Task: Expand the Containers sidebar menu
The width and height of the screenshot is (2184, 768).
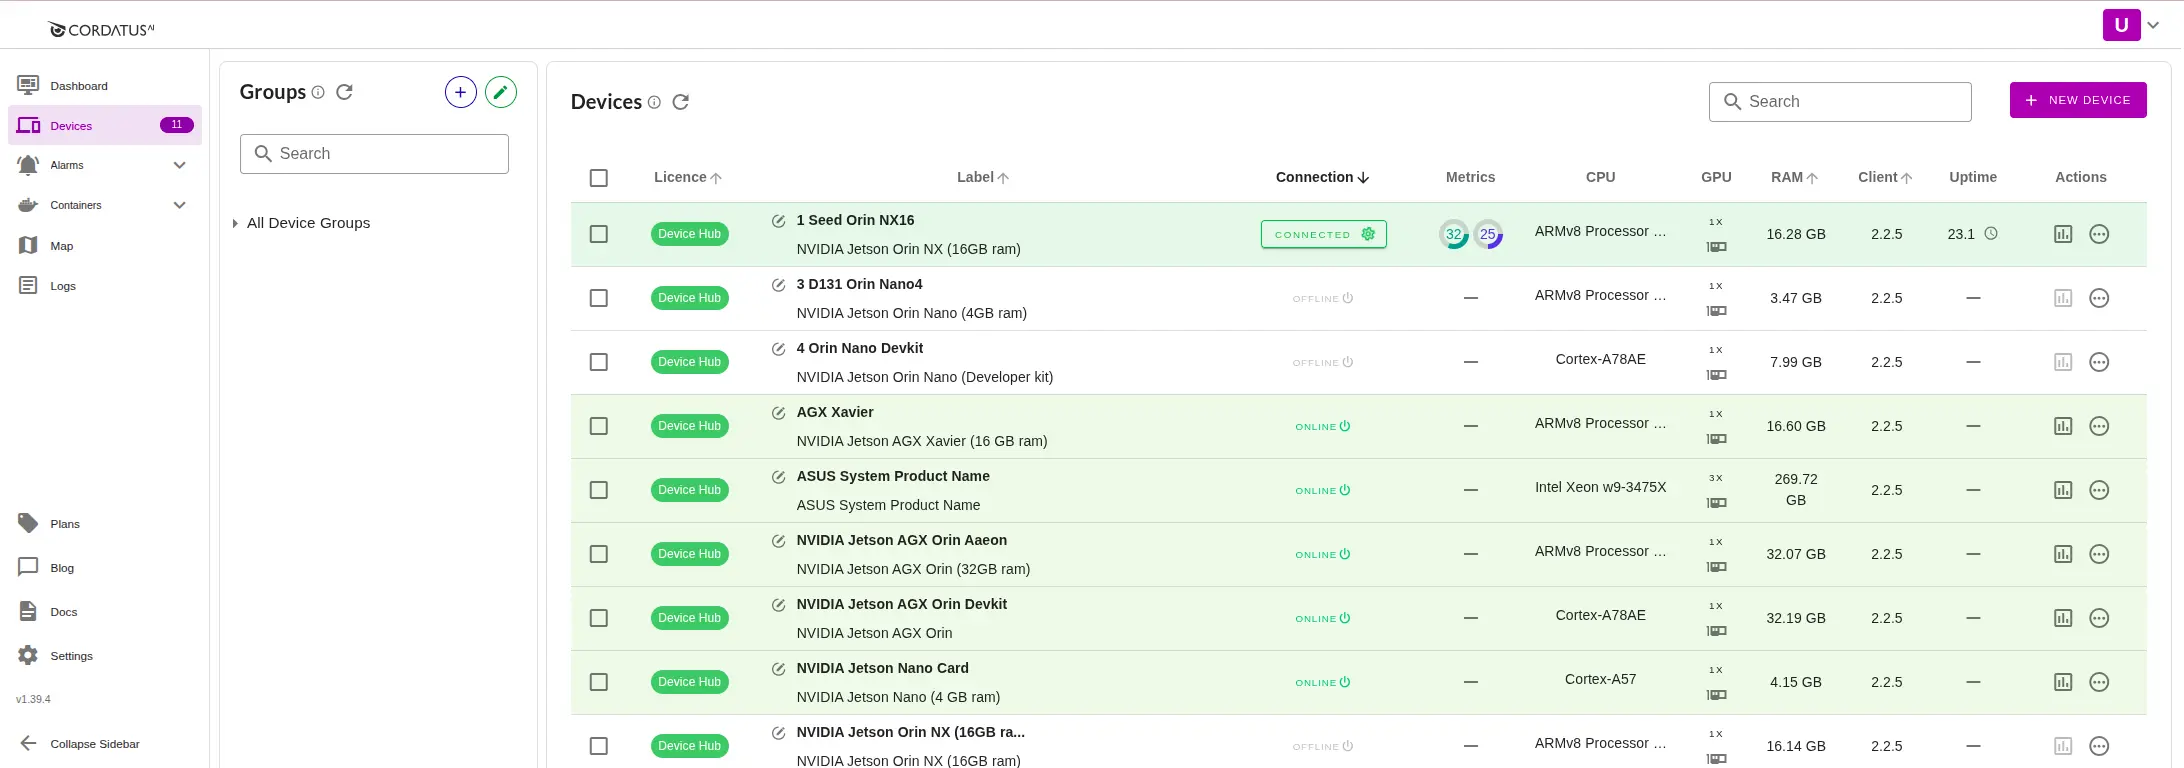Action: (x=180, y=205)
